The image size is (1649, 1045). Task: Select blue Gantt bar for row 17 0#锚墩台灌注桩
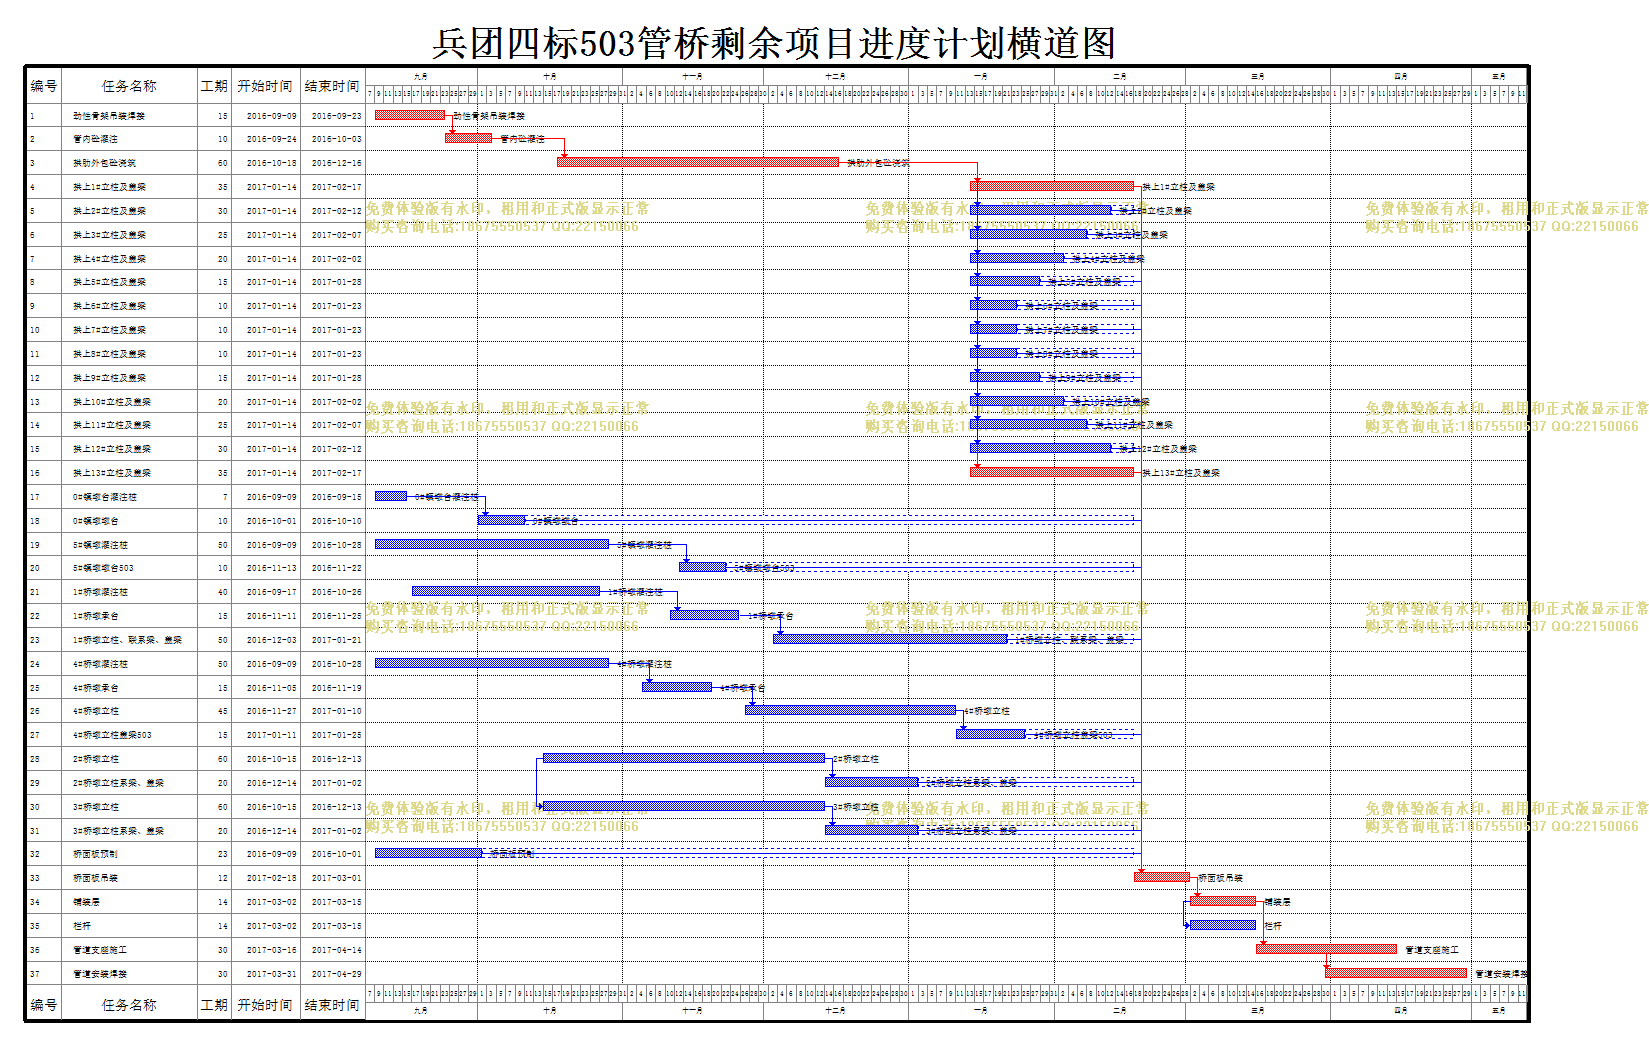391,496
